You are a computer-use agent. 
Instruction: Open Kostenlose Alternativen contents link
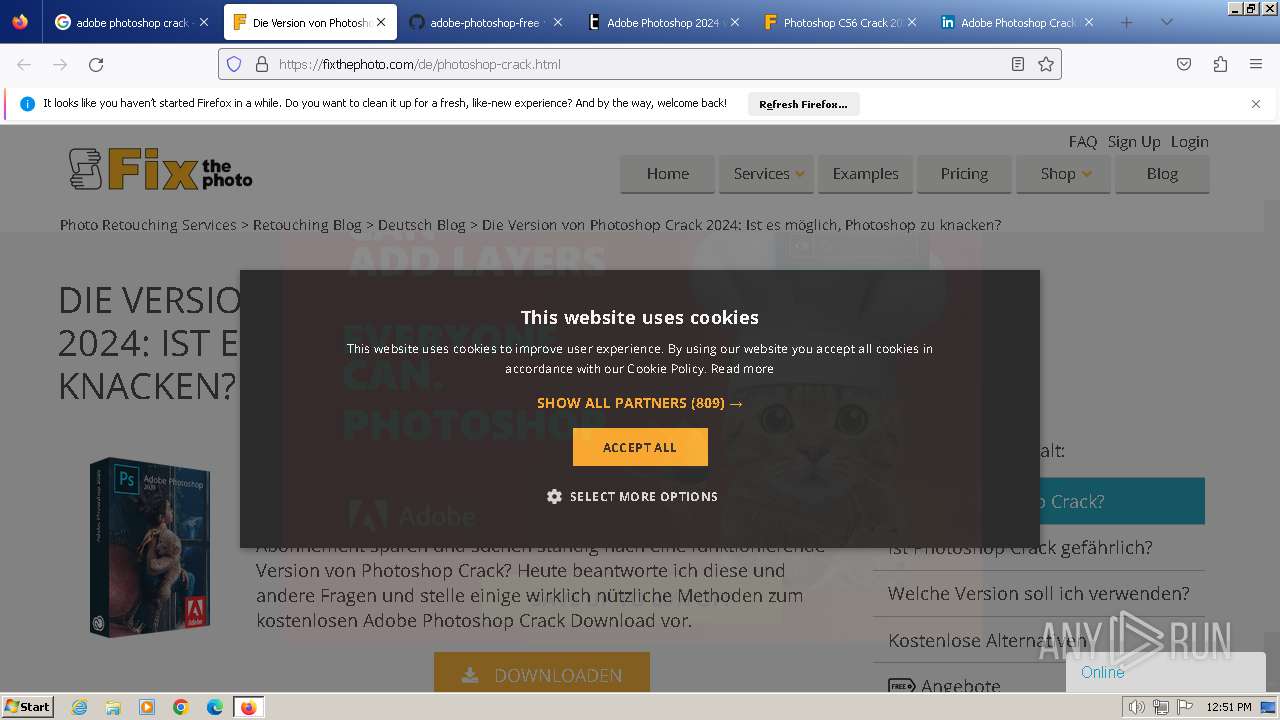coord(986,640)
